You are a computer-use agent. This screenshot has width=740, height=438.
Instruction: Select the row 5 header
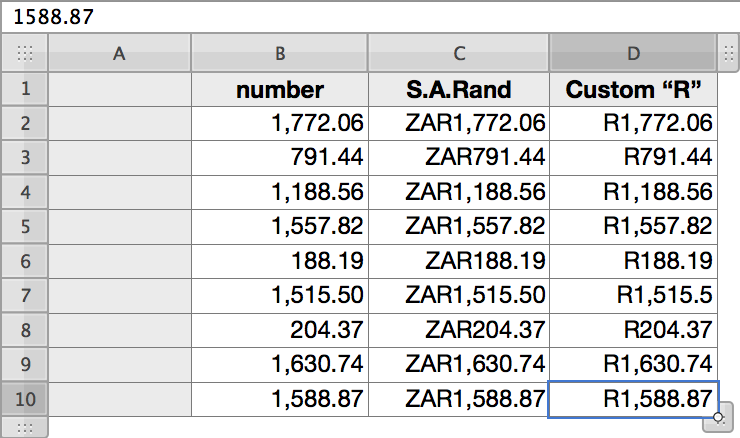(25, 227)
